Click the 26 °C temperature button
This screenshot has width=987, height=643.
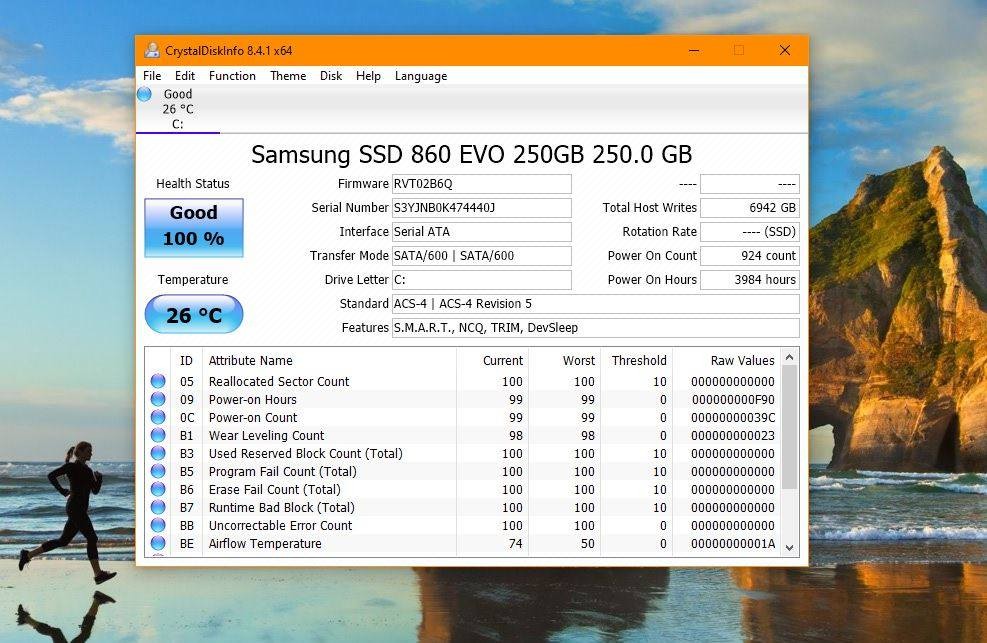(194, 314)
